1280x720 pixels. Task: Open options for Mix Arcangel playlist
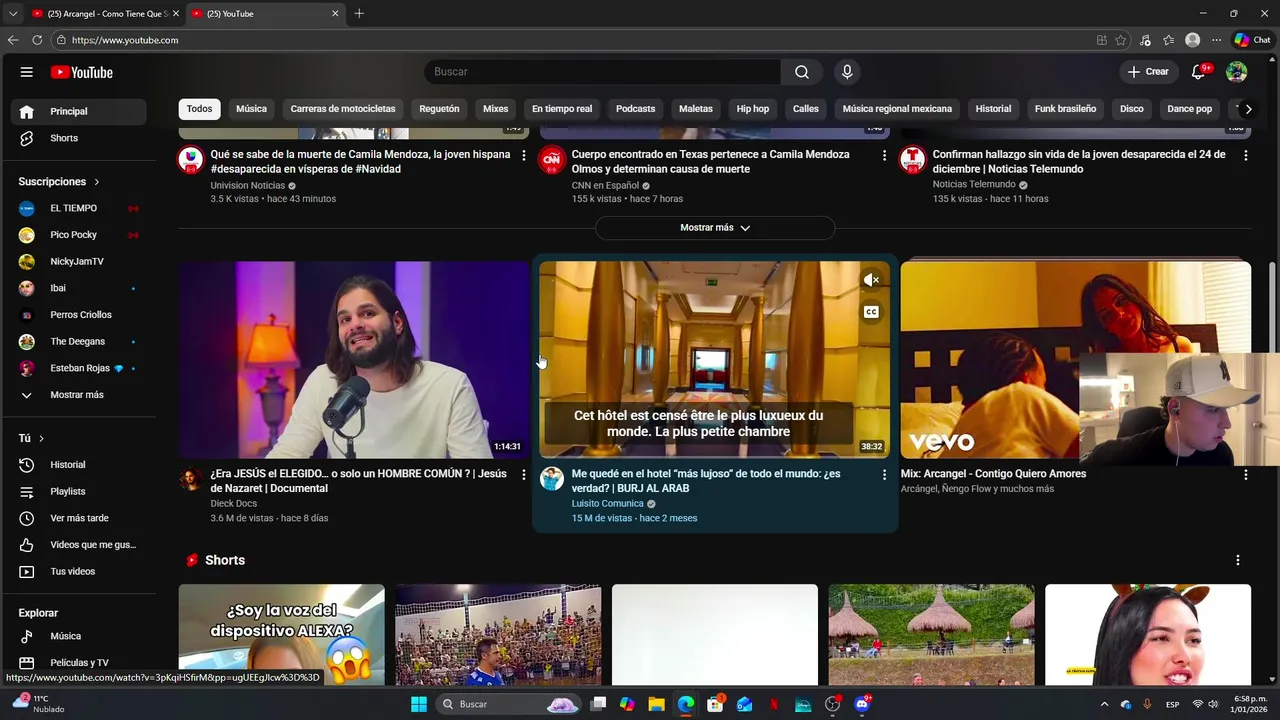pyautogui.click(x=1245, y=475)
